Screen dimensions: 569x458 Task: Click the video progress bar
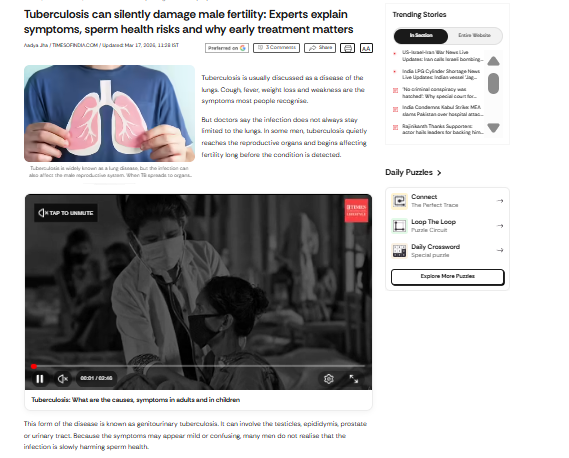198,366
